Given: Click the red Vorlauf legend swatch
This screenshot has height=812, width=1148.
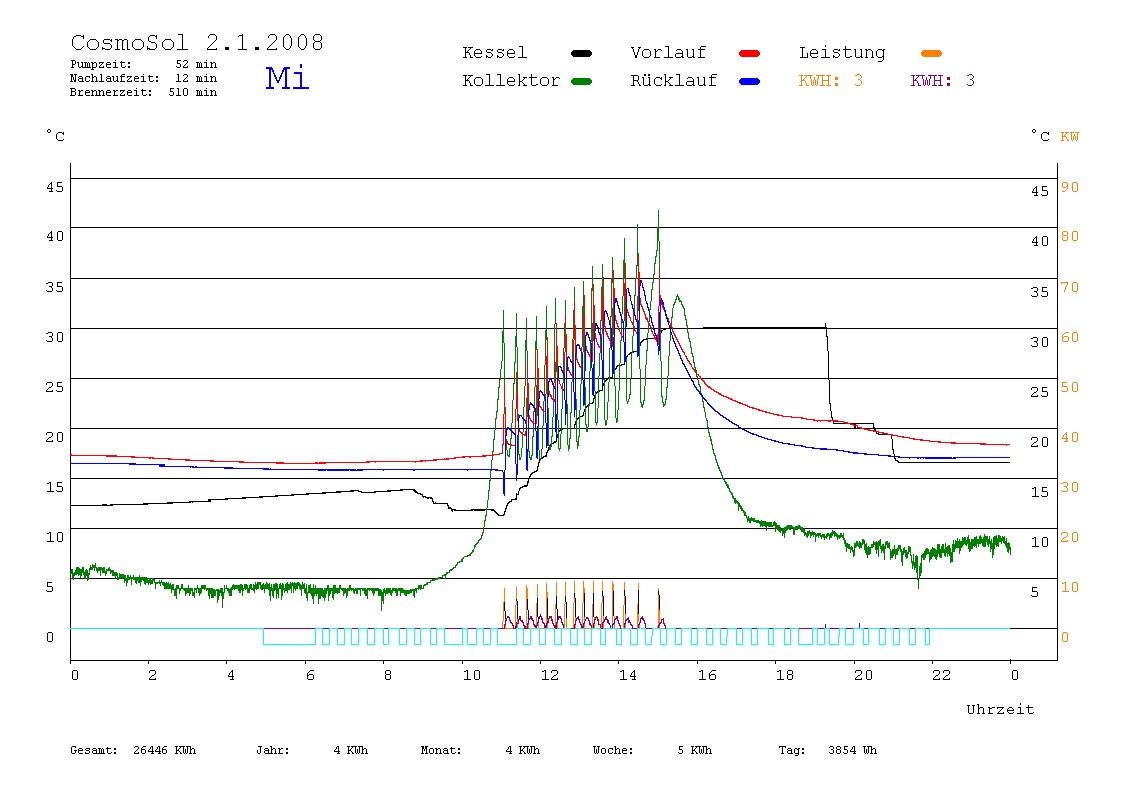Looking at the screenshot, I should click(750, 53).
